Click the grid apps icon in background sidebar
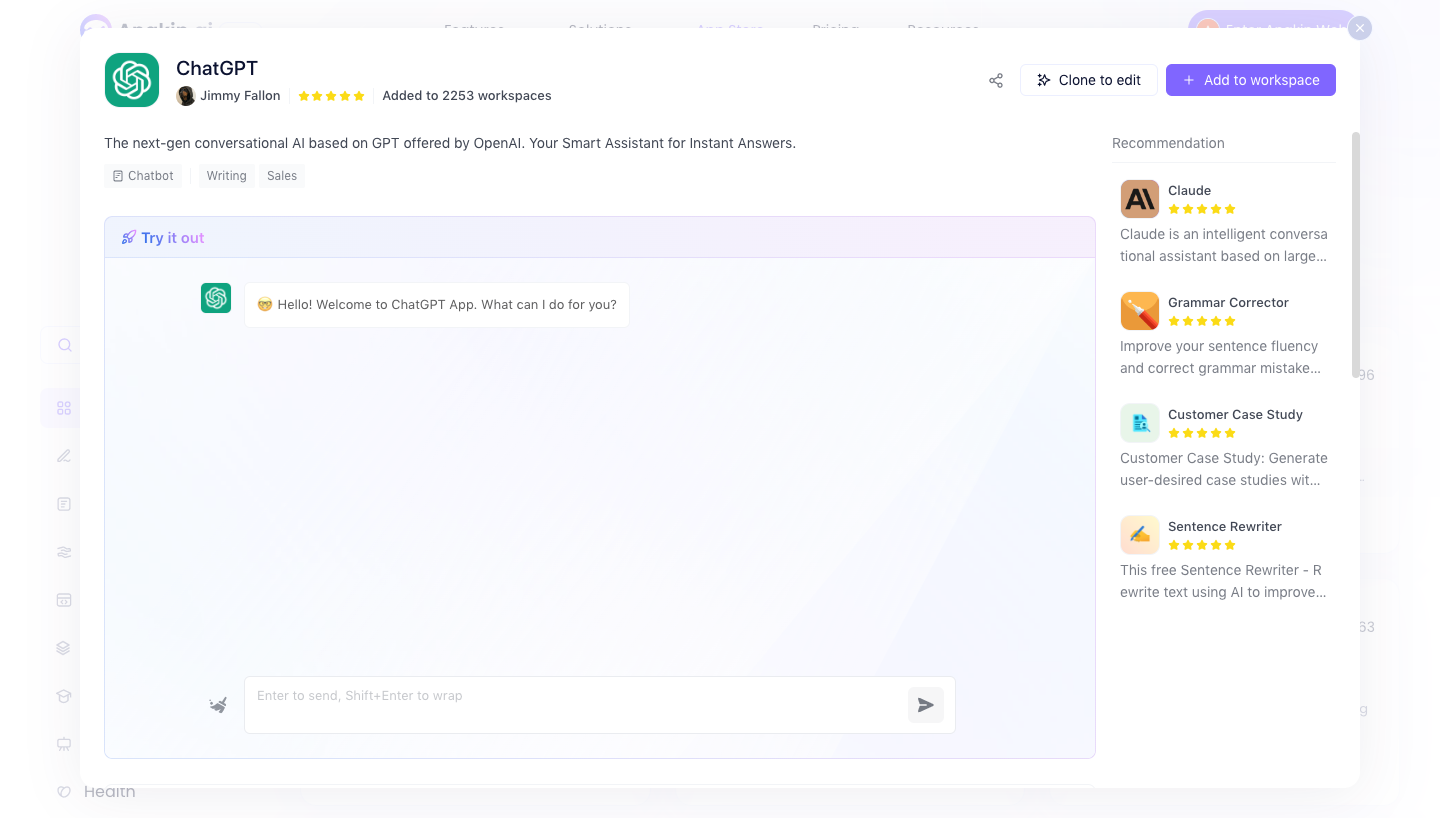This screenshot has height=818, width=1440. (x=64, y=408)
